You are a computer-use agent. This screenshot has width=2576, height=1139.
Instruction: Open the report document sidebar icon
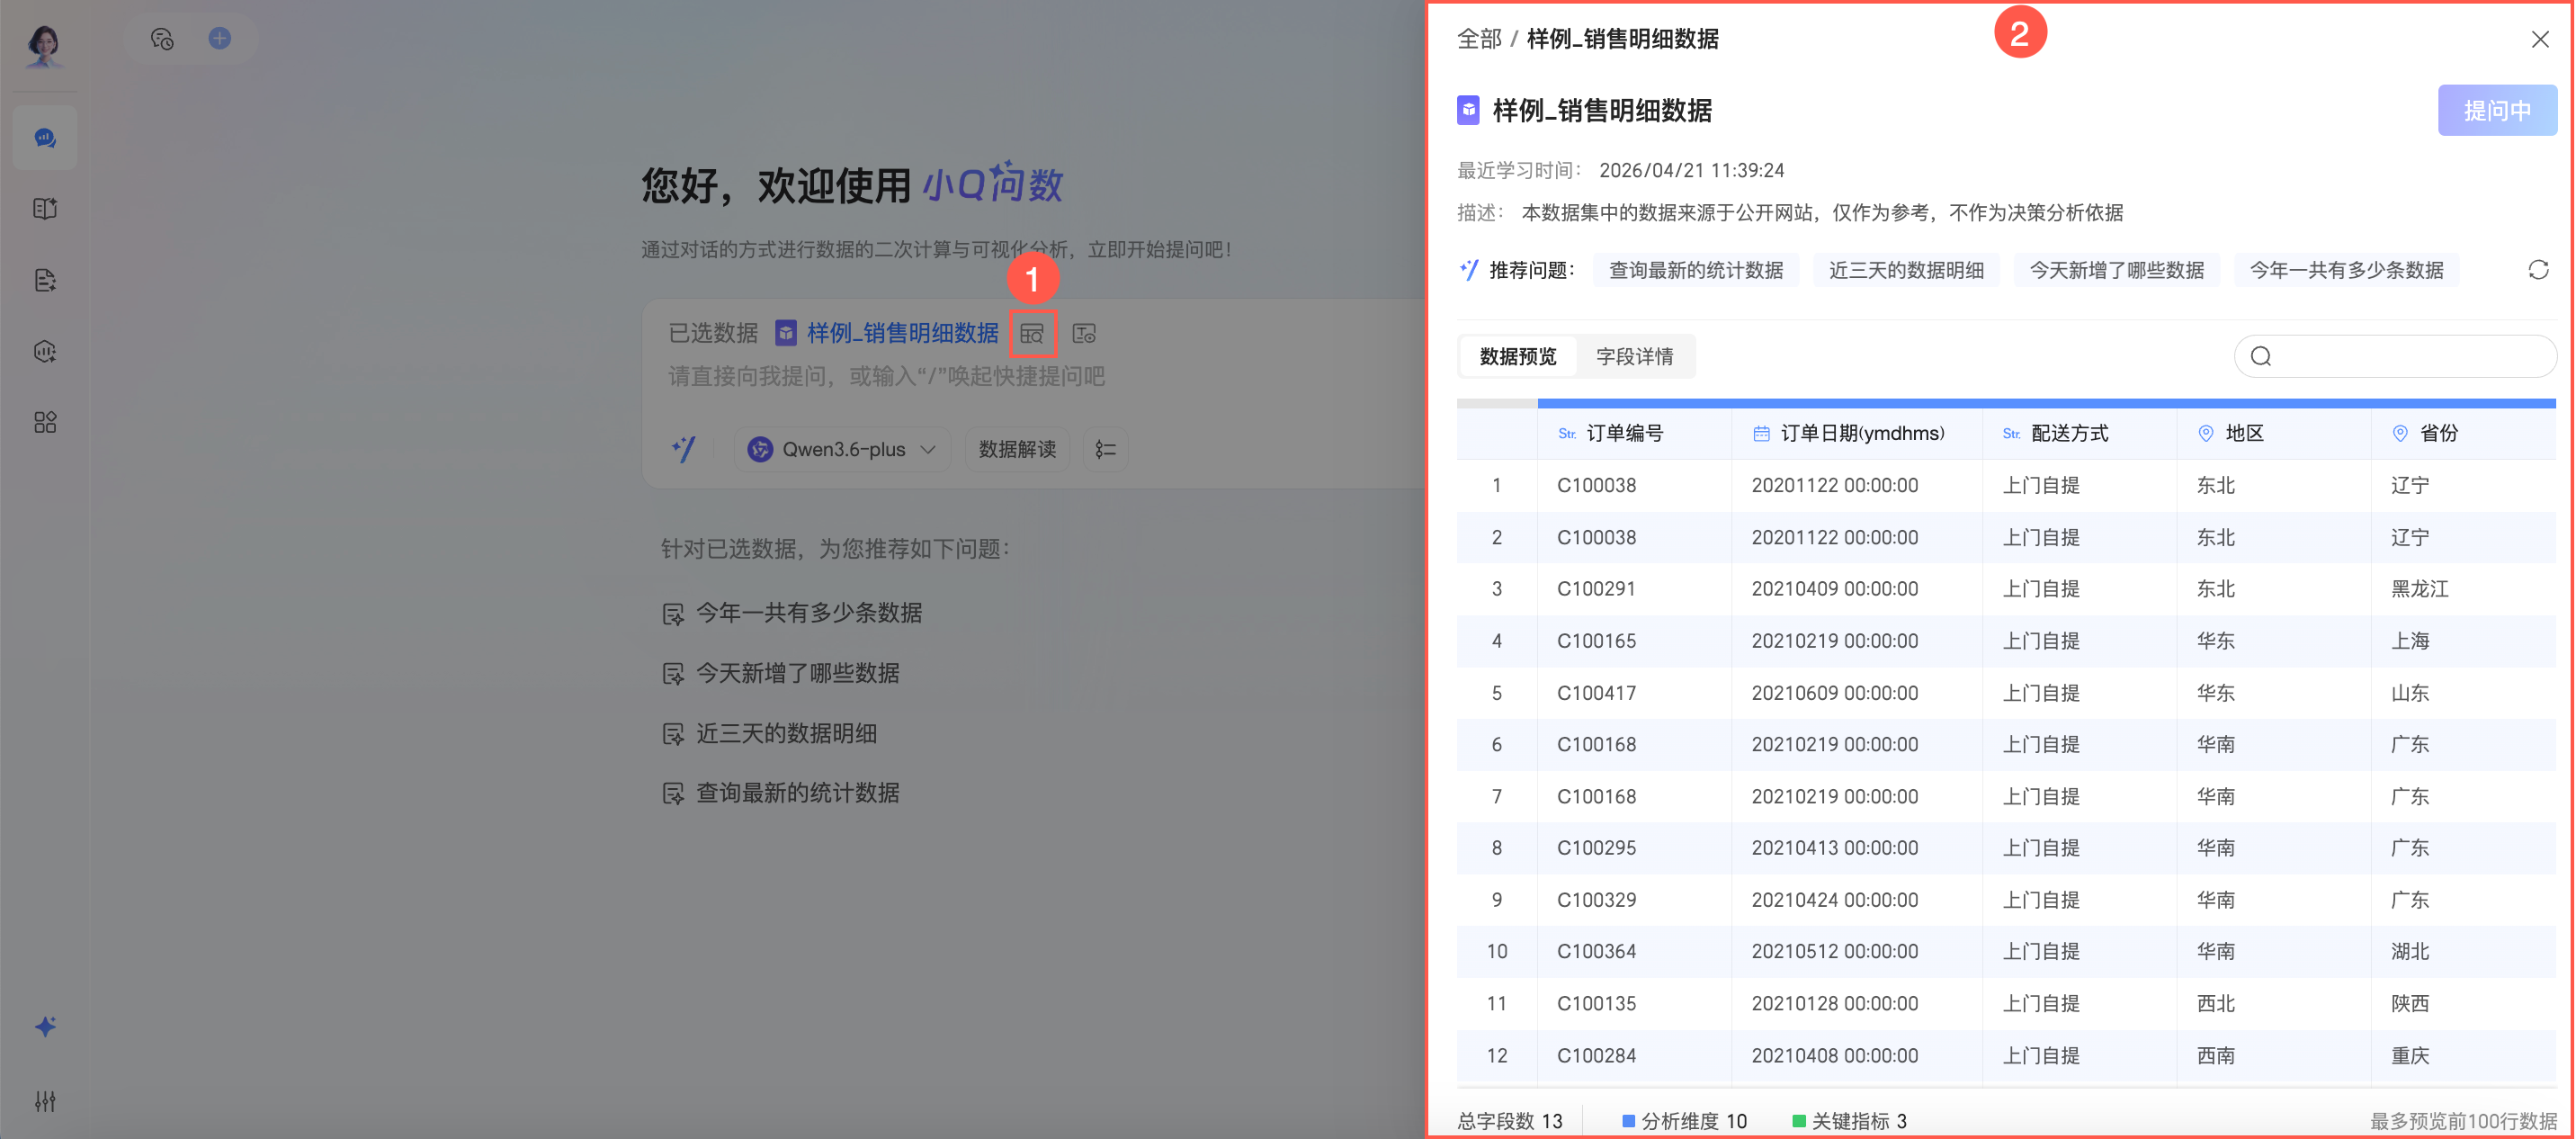[x=45, y=280]
